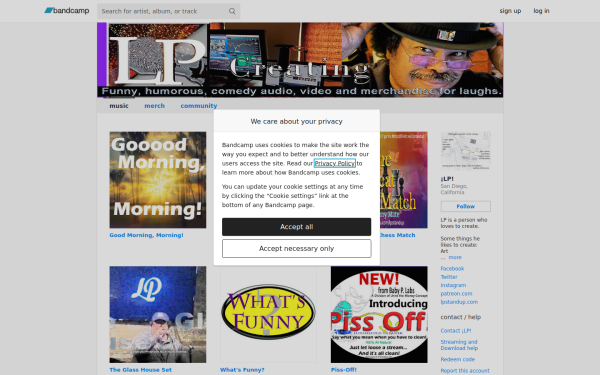Click the ¡LP! artist name text
The image size is (600, 375).
tap(447, 179)
